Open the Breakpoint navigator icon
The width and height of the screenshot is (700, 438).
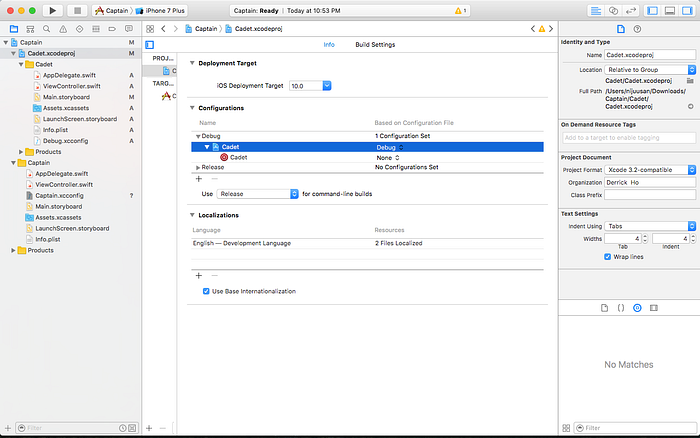point(112,29)
